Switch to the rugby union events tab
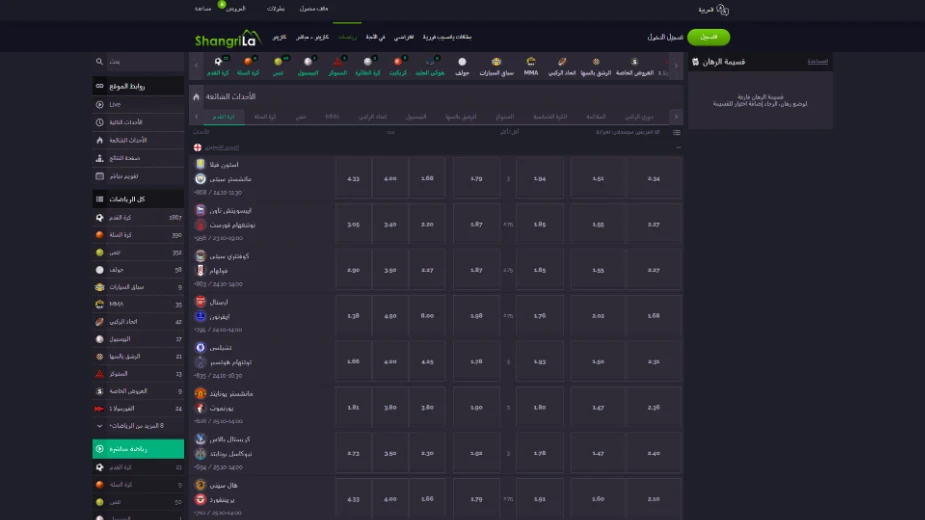 pyautogui.click(x=373, y=117)
